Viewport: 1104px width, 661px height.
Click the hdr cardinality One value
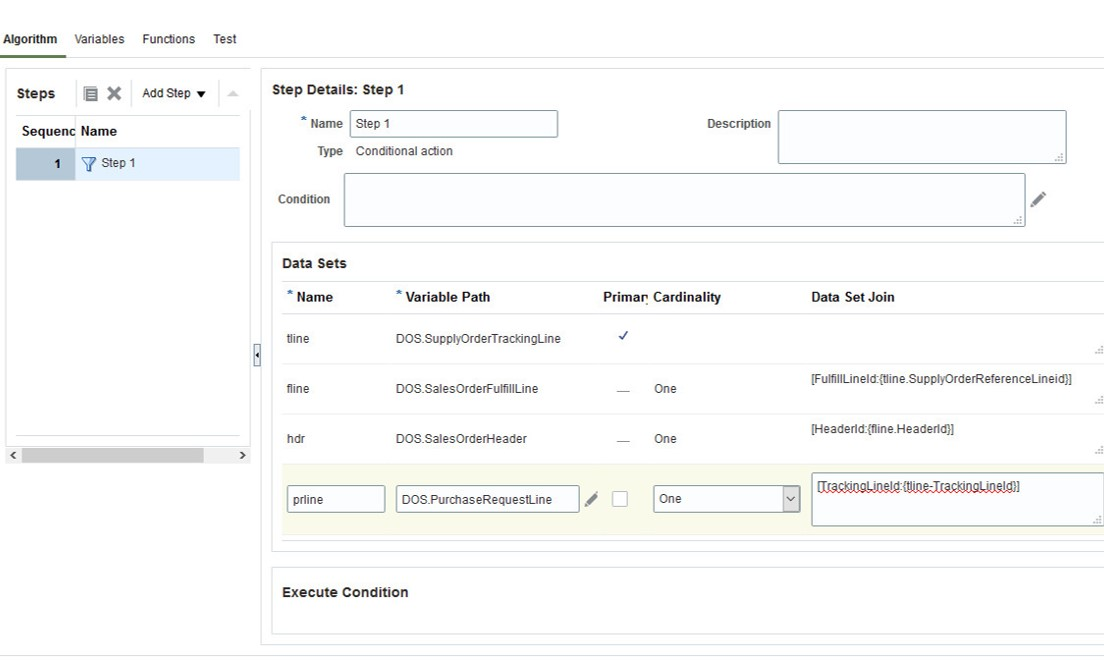pyautogui.click(x=665, y=439)
